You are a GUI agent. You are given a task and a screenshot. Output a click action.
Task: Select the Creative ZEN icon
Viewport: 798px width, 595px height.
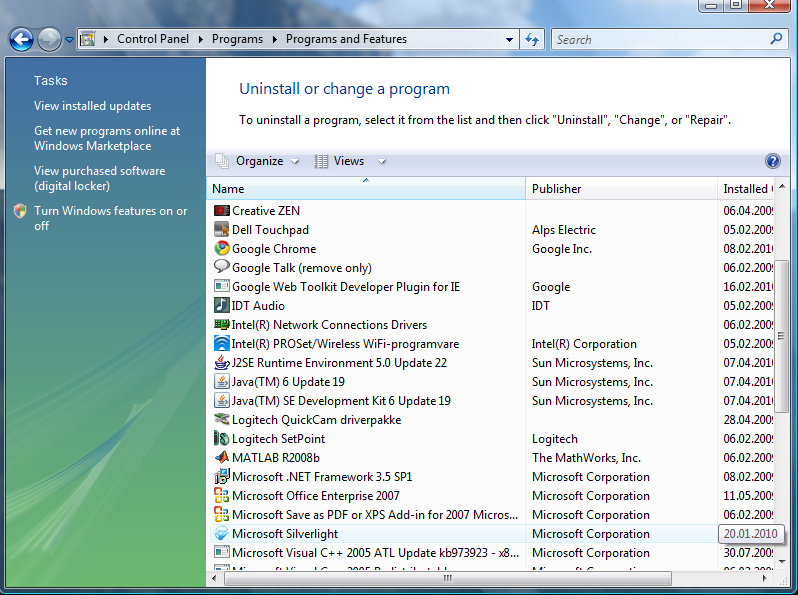(x=221, y=210)
